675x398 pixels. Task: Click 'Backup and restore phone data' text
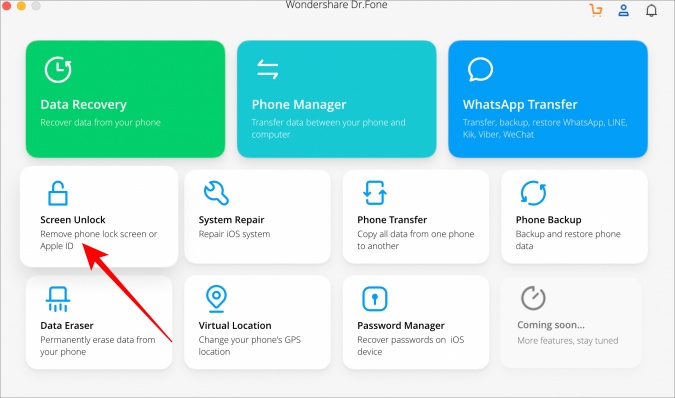click(568, 240)
